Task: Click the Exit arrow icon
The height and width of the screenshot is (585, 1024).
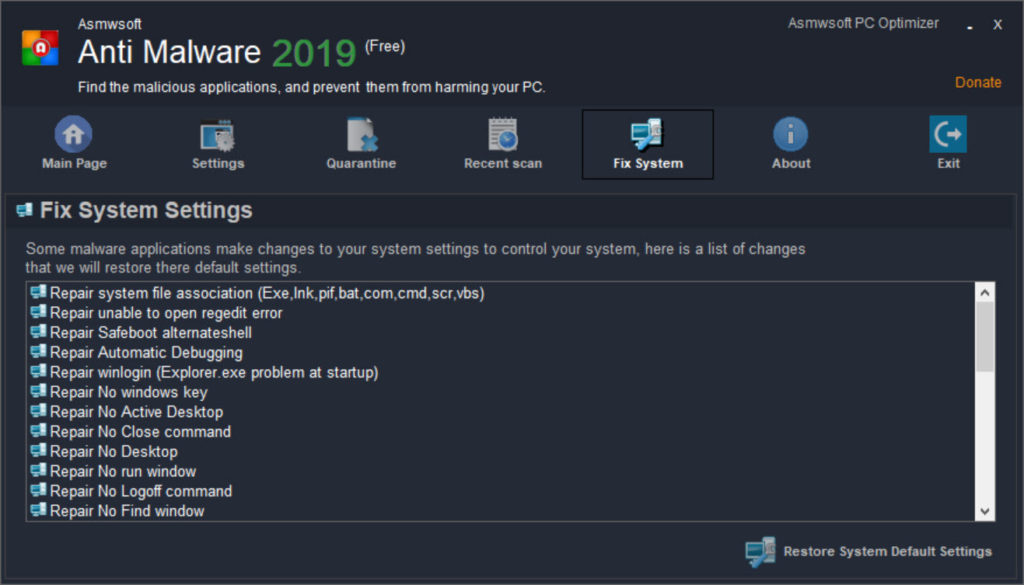Action: (x=948, y=134)
